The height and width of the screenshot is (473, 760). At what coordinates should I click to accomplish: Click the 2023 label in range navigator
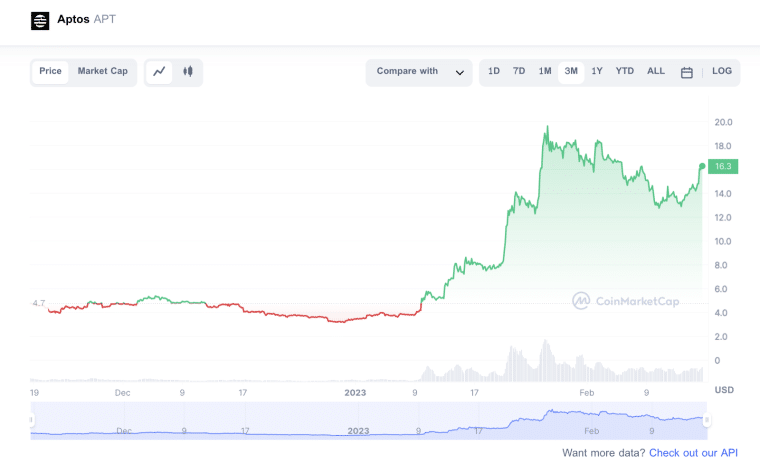(358, 431)
